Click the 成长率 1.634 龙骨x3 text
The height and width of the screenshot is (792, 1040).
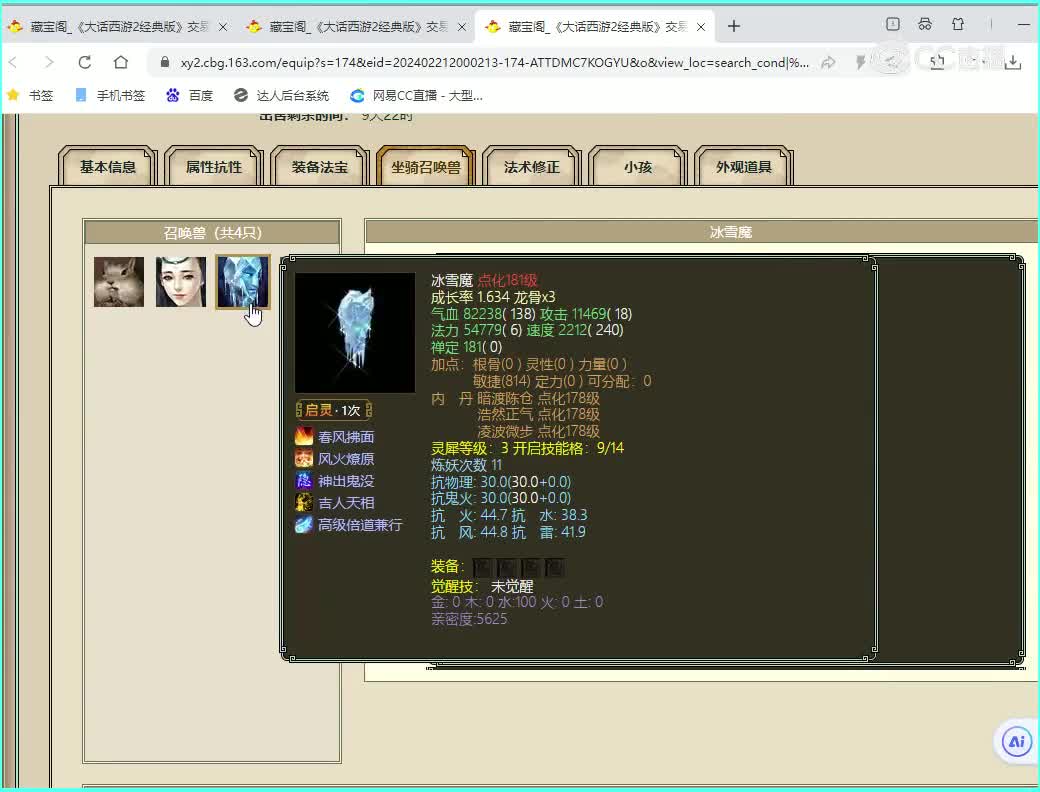pyautogui.click(x=493, y=297)
